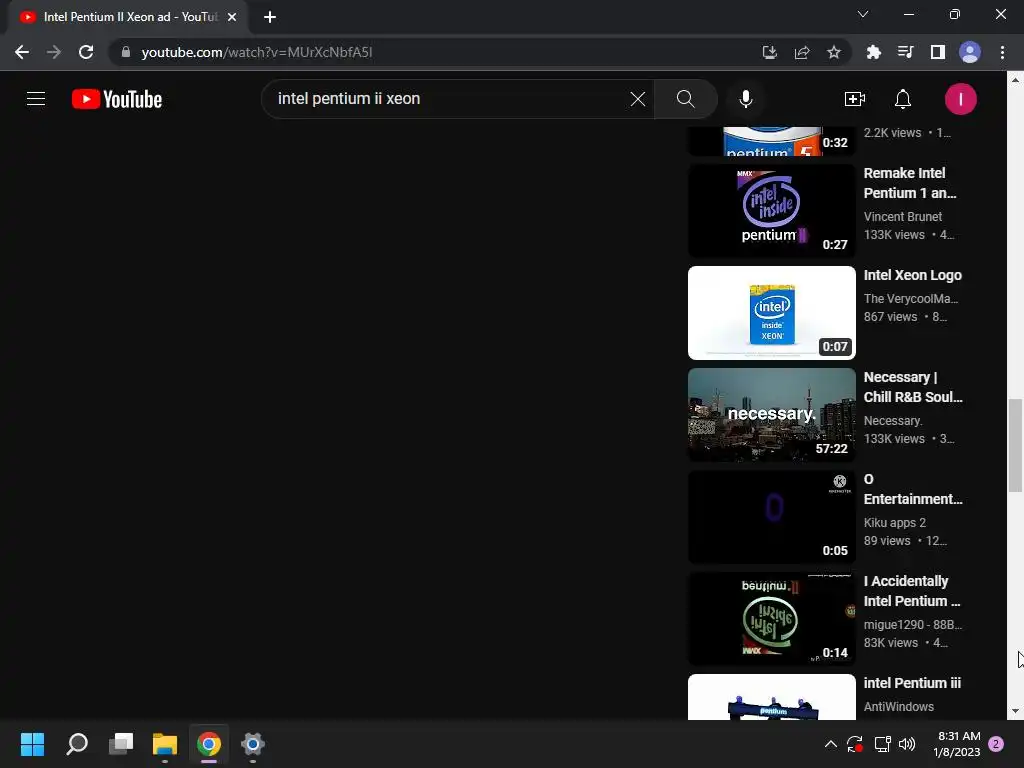Viewport: 1024px width, 768px height.
Task: Open Settings gear on taskbar
Action: pos(252,744)
